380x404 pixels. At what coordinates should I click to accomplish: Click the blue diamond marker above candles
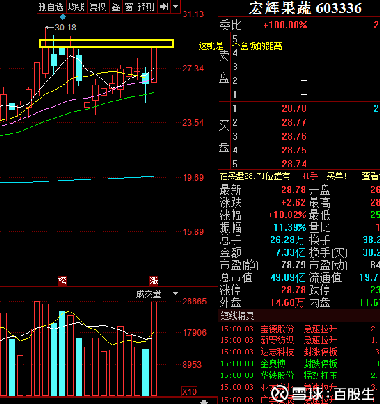coord(62,17)
